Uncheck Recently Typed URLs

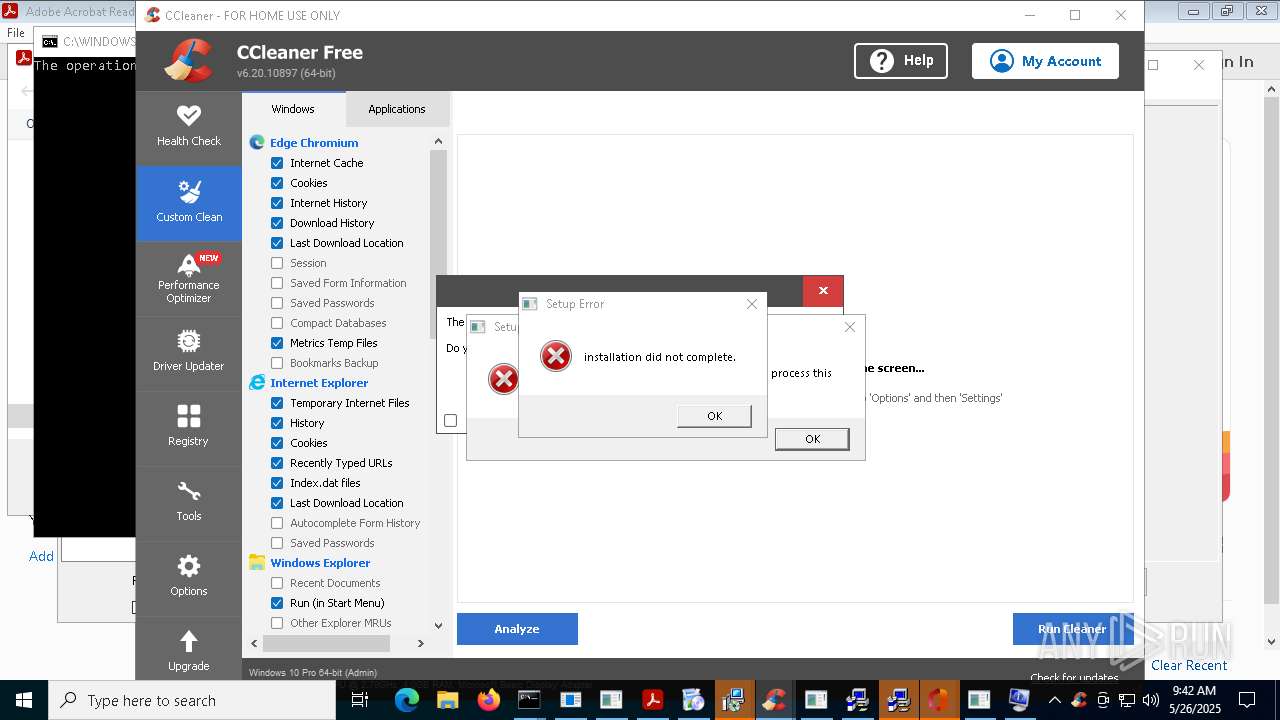coord(277,463)
